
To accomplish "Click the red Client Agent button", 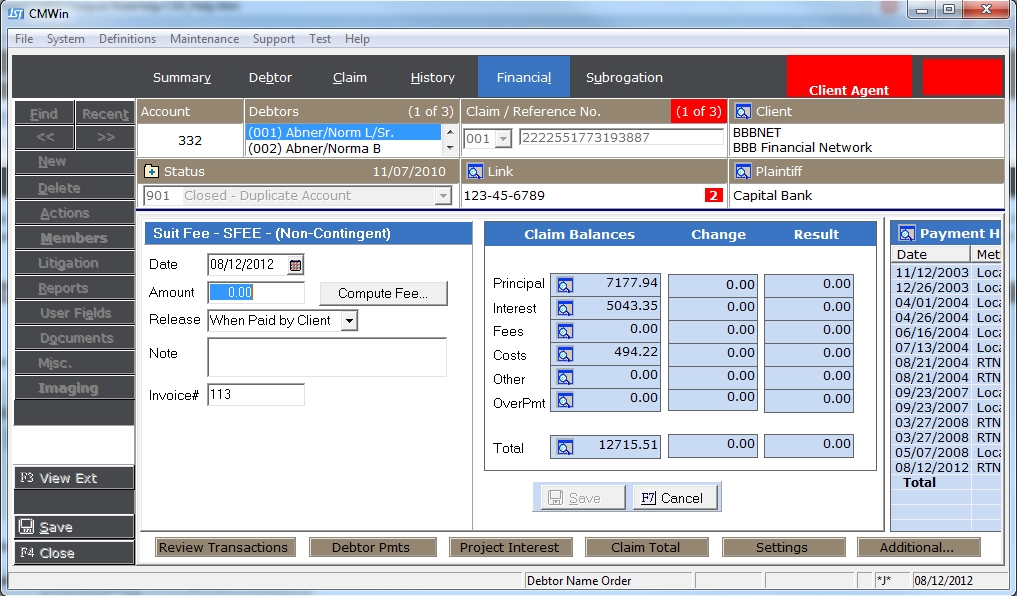I will coord(849,77).
